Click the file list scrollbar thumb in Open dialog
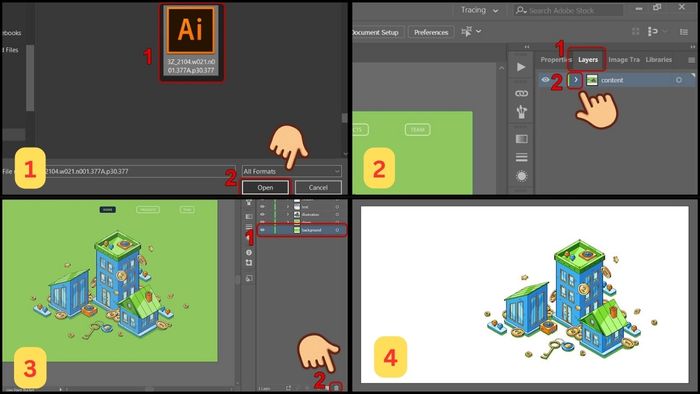The width and height of the screenshot is (700, 394). pyautogui.click(x=344, y=118)
